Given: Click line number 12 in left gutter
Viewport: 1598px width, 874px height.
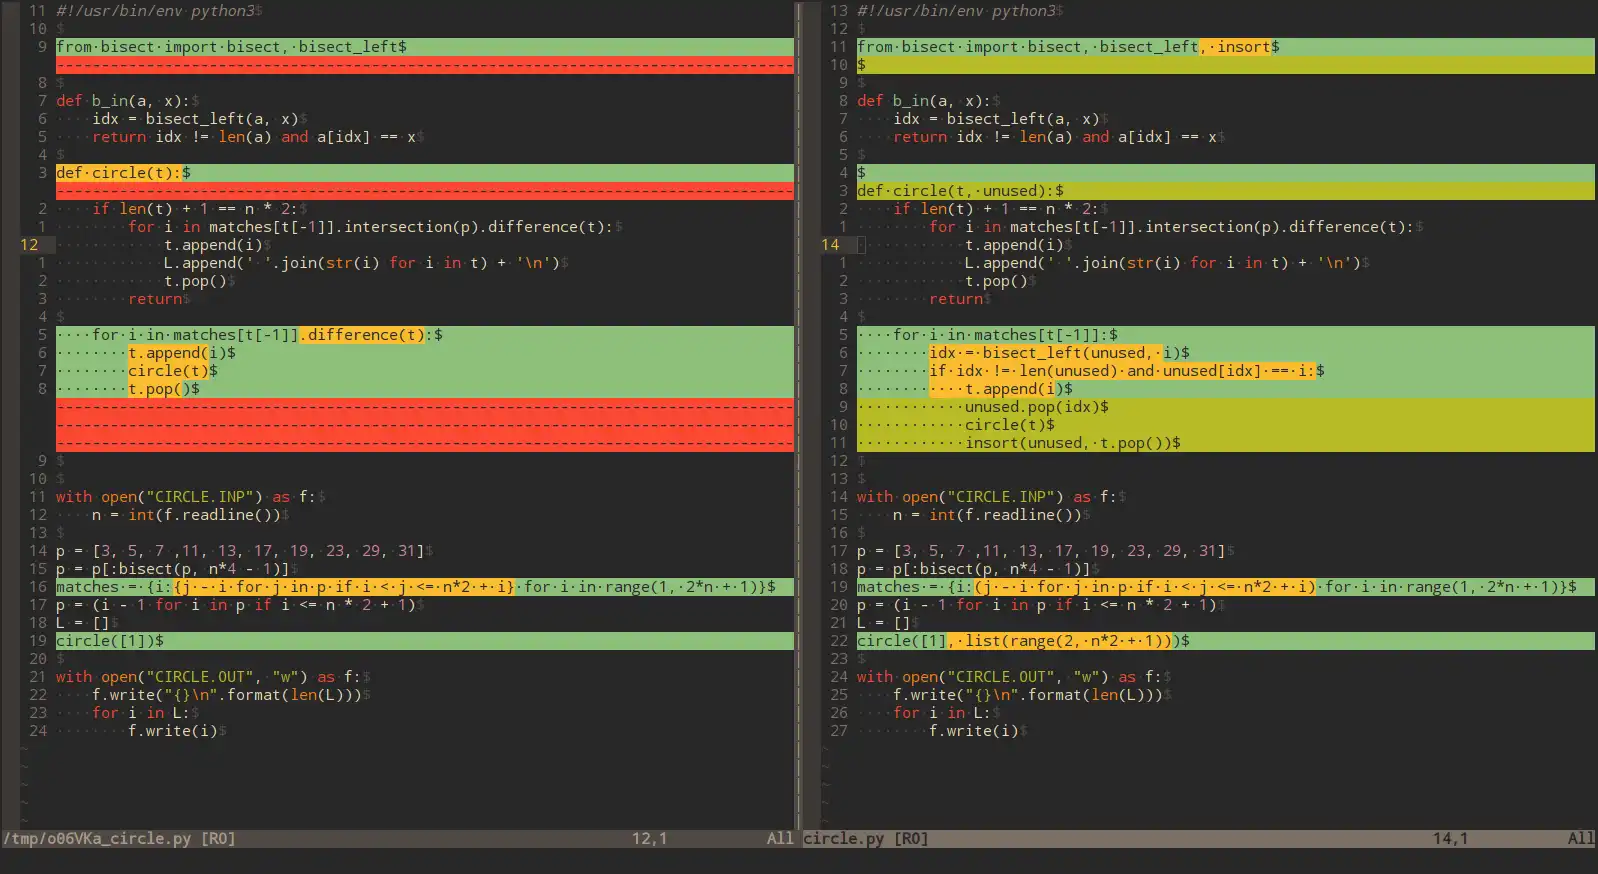Looking at the screenshot, I should [x=29, y=245].
